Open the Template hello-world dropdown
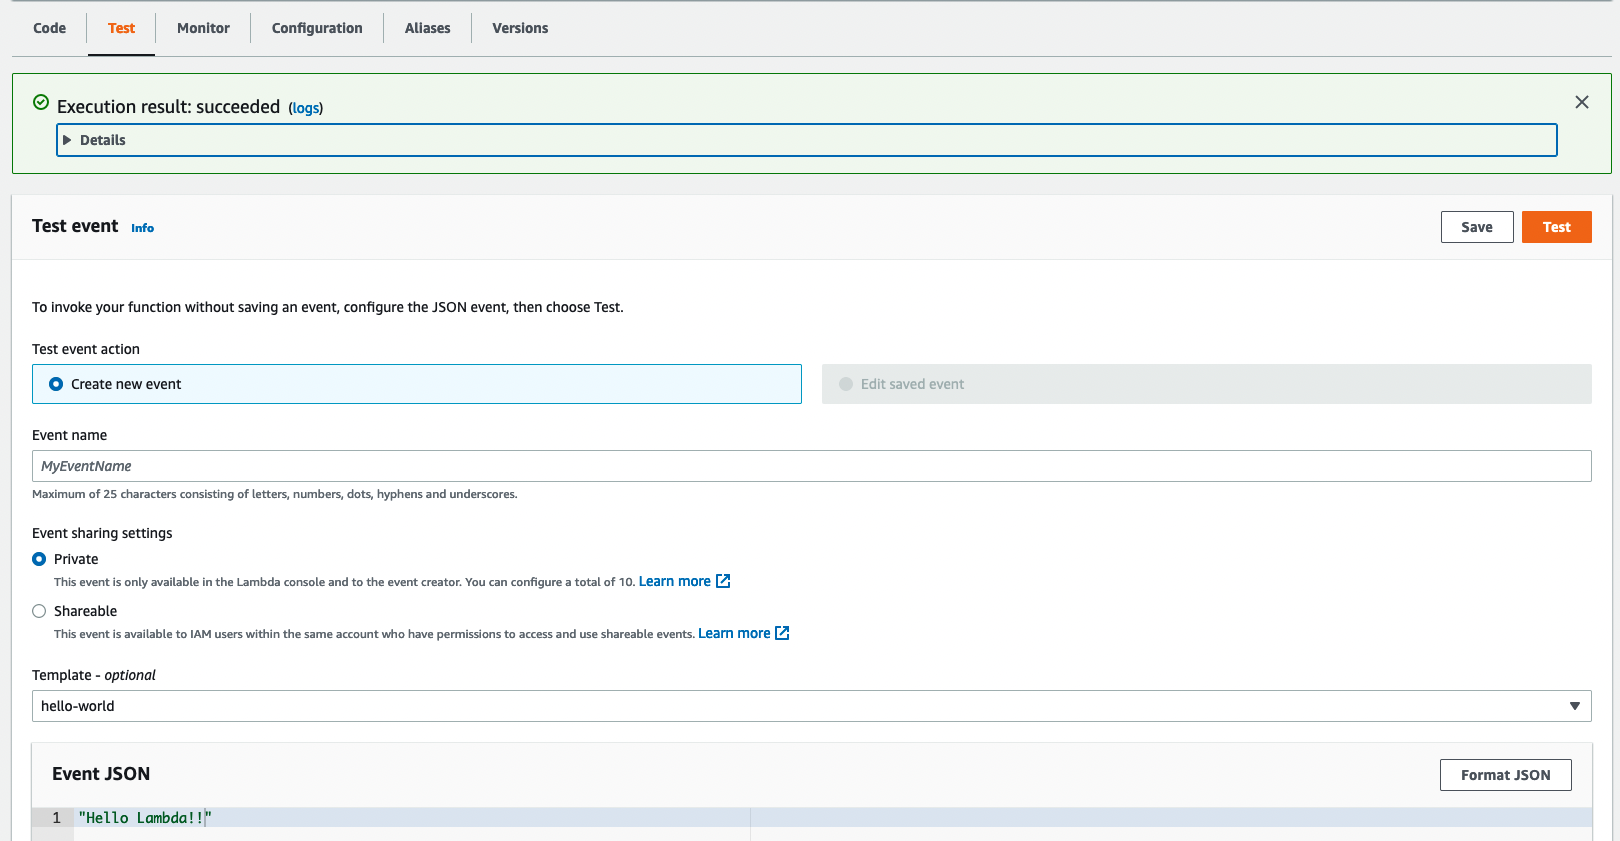The image size is (1620, 841). point(811,706)
